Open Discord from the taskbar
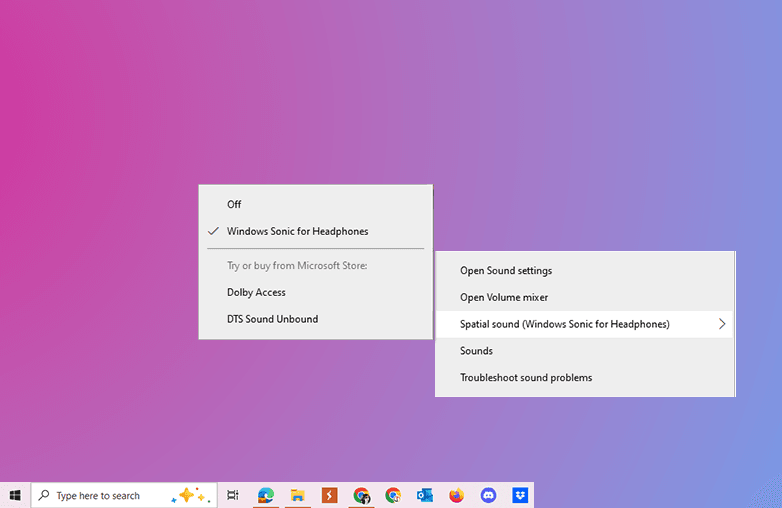The height and width of the screenshot is (508, 782). (488, 495)
